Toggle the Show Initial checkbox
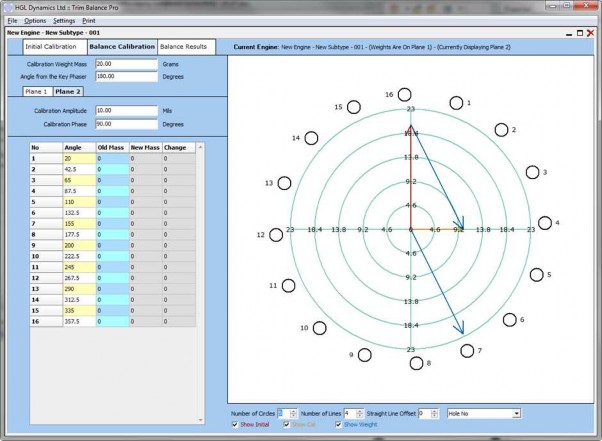 (x=236, y=425)
